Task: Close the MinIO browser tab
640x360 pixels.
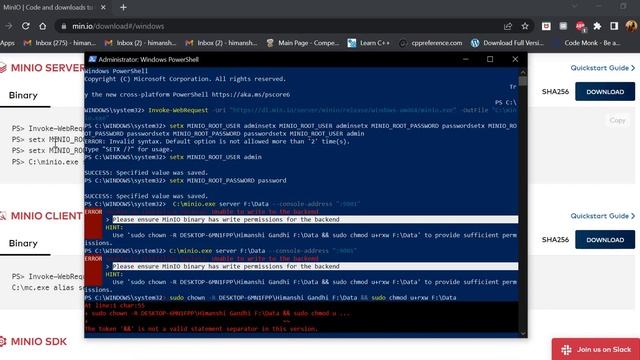Action: 103,7
